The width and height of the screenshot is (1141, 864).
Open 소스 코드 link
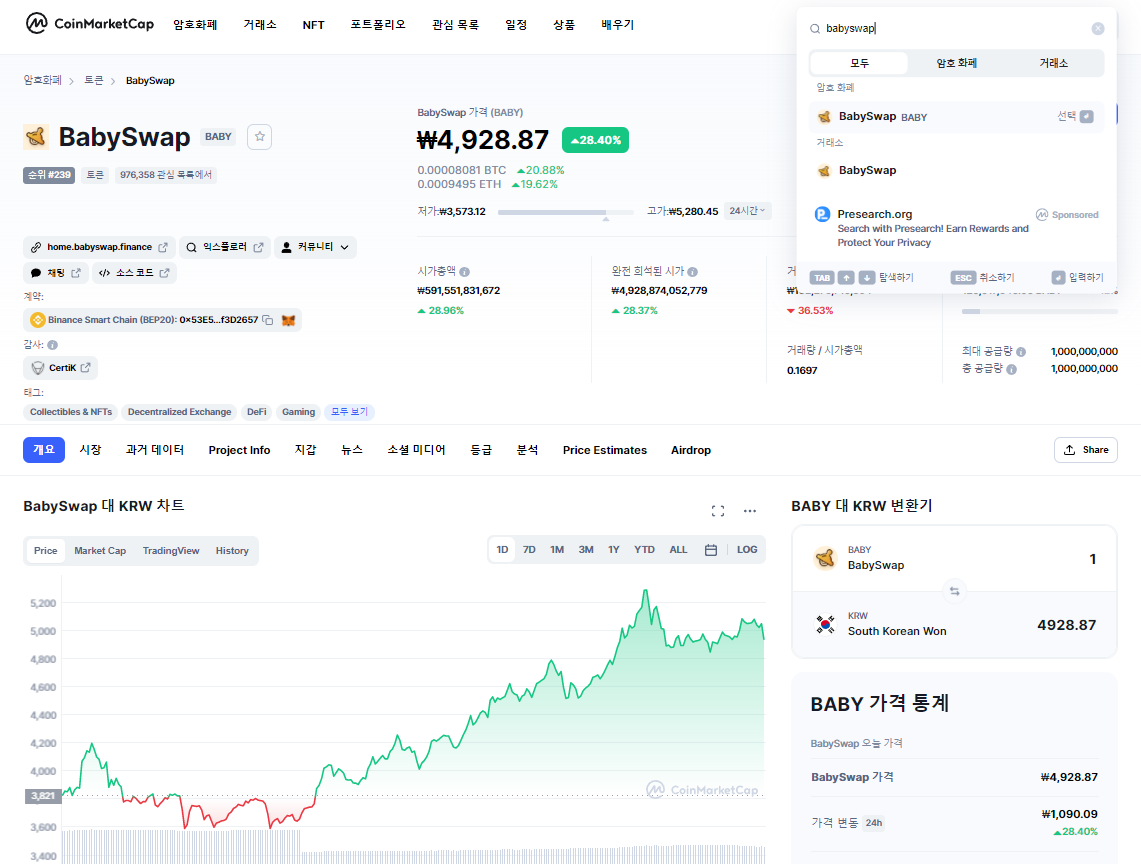pyautogui.click(x=135, y=273)
